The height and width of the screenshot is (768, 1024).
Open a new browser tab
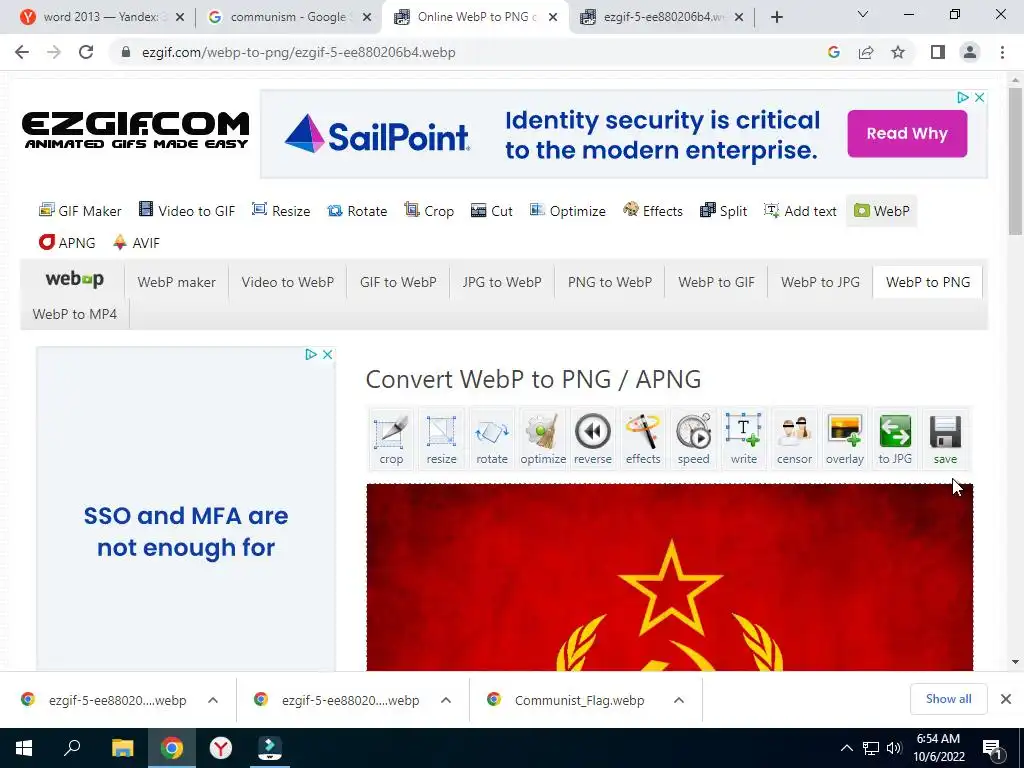(x=776, y=17)
